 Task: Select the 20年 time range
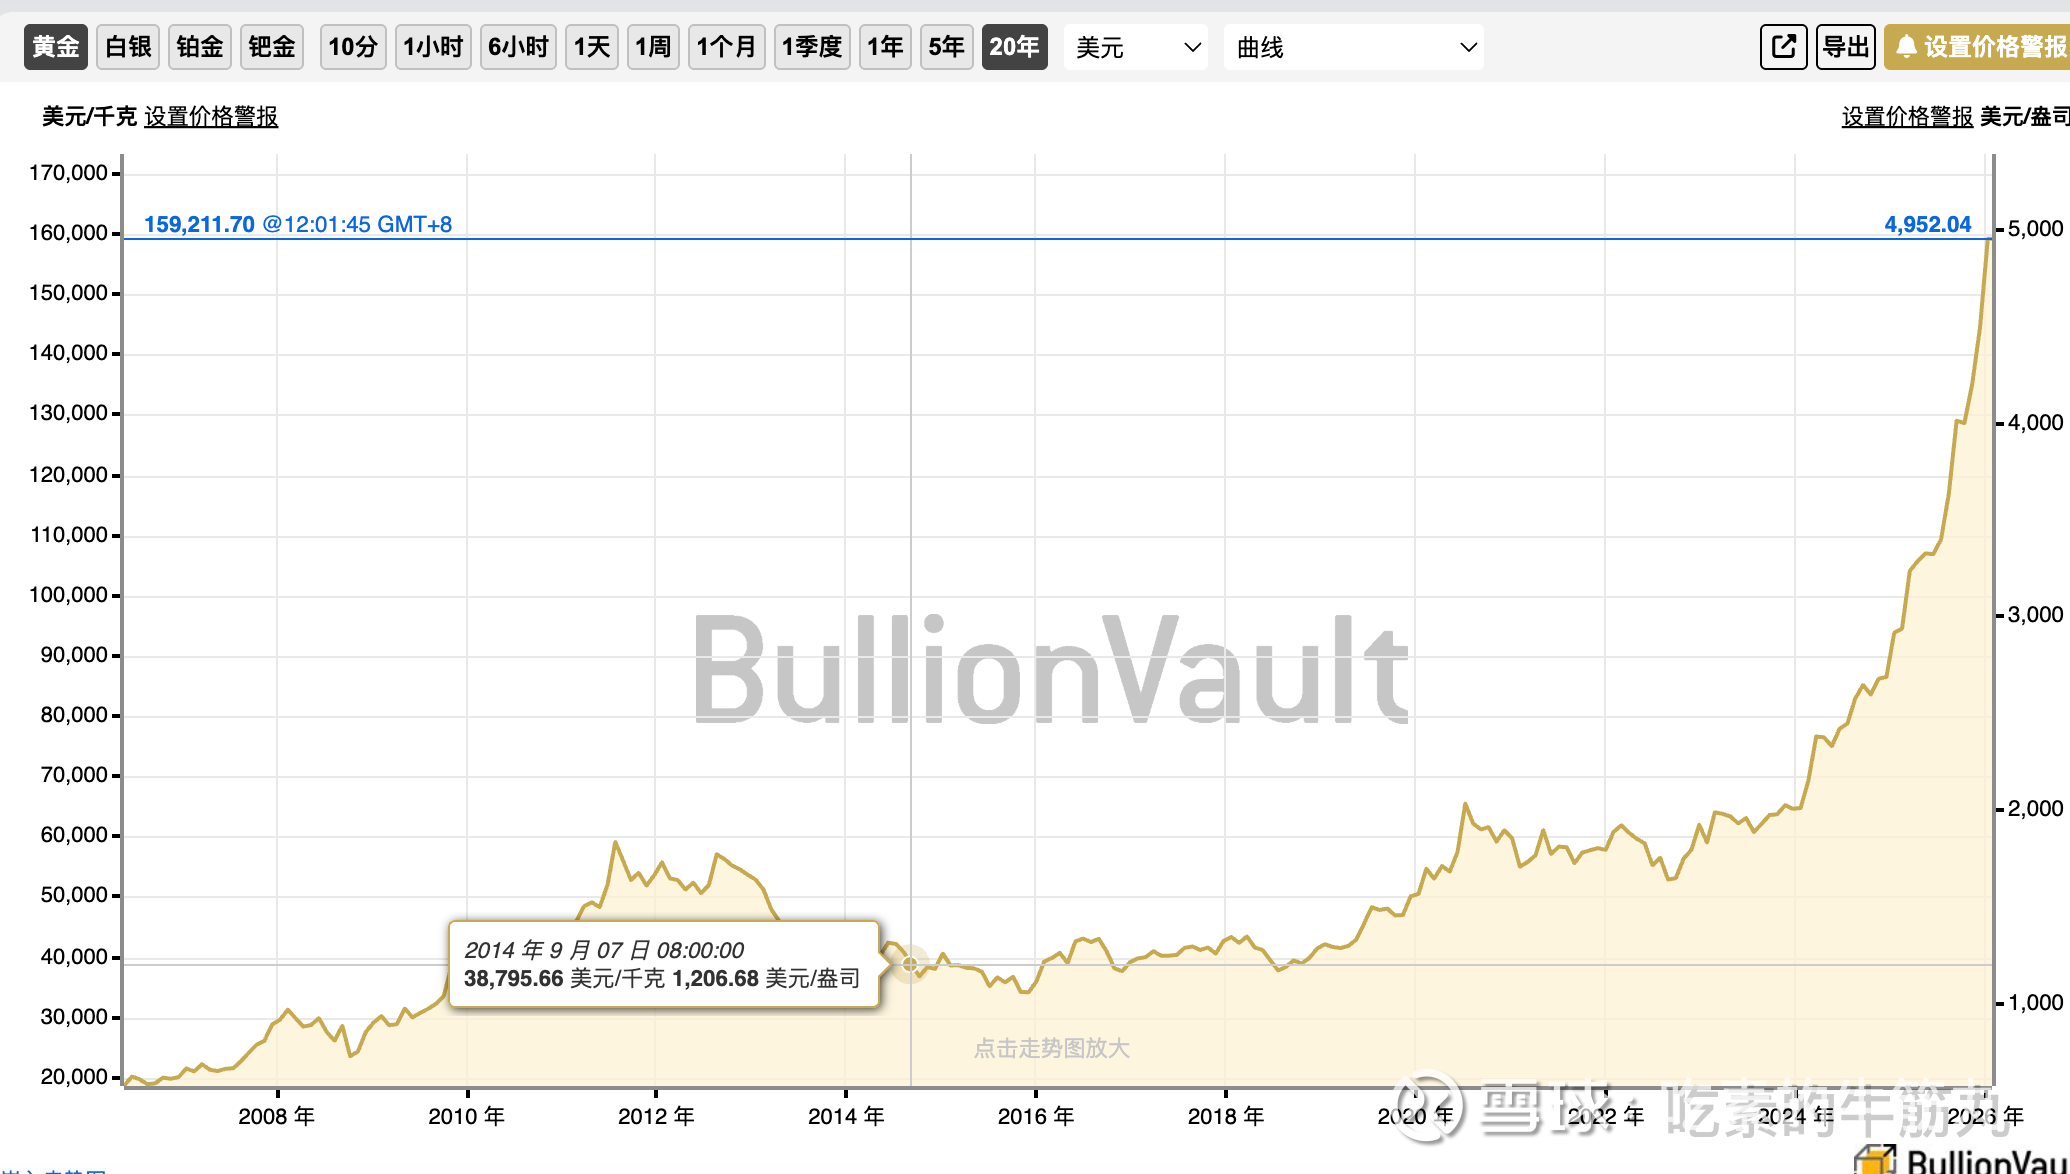click(x=1014, y=47)
